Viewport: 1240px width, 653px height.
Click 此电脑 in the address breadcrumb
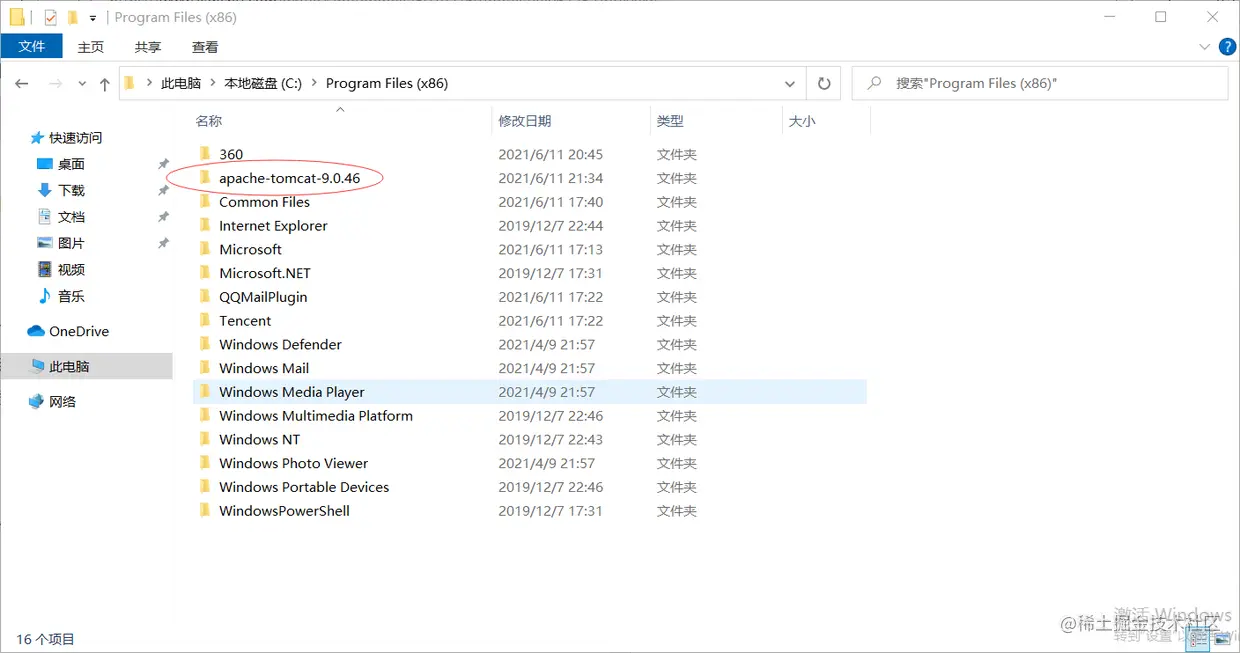point(181,84)
